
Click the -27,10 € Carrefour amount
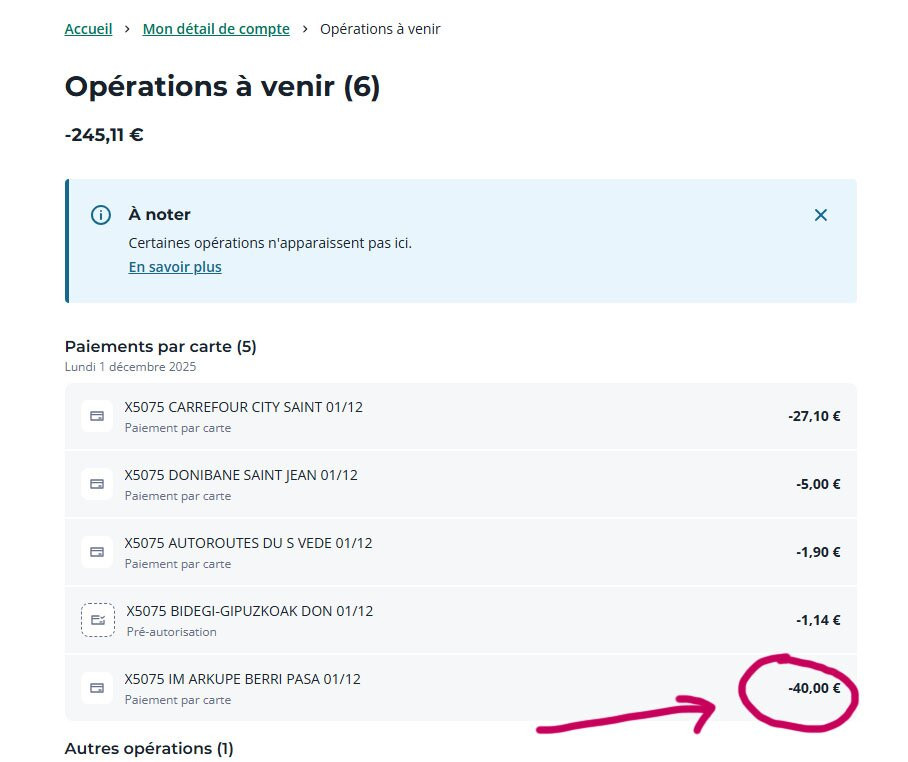click(814, 416)
